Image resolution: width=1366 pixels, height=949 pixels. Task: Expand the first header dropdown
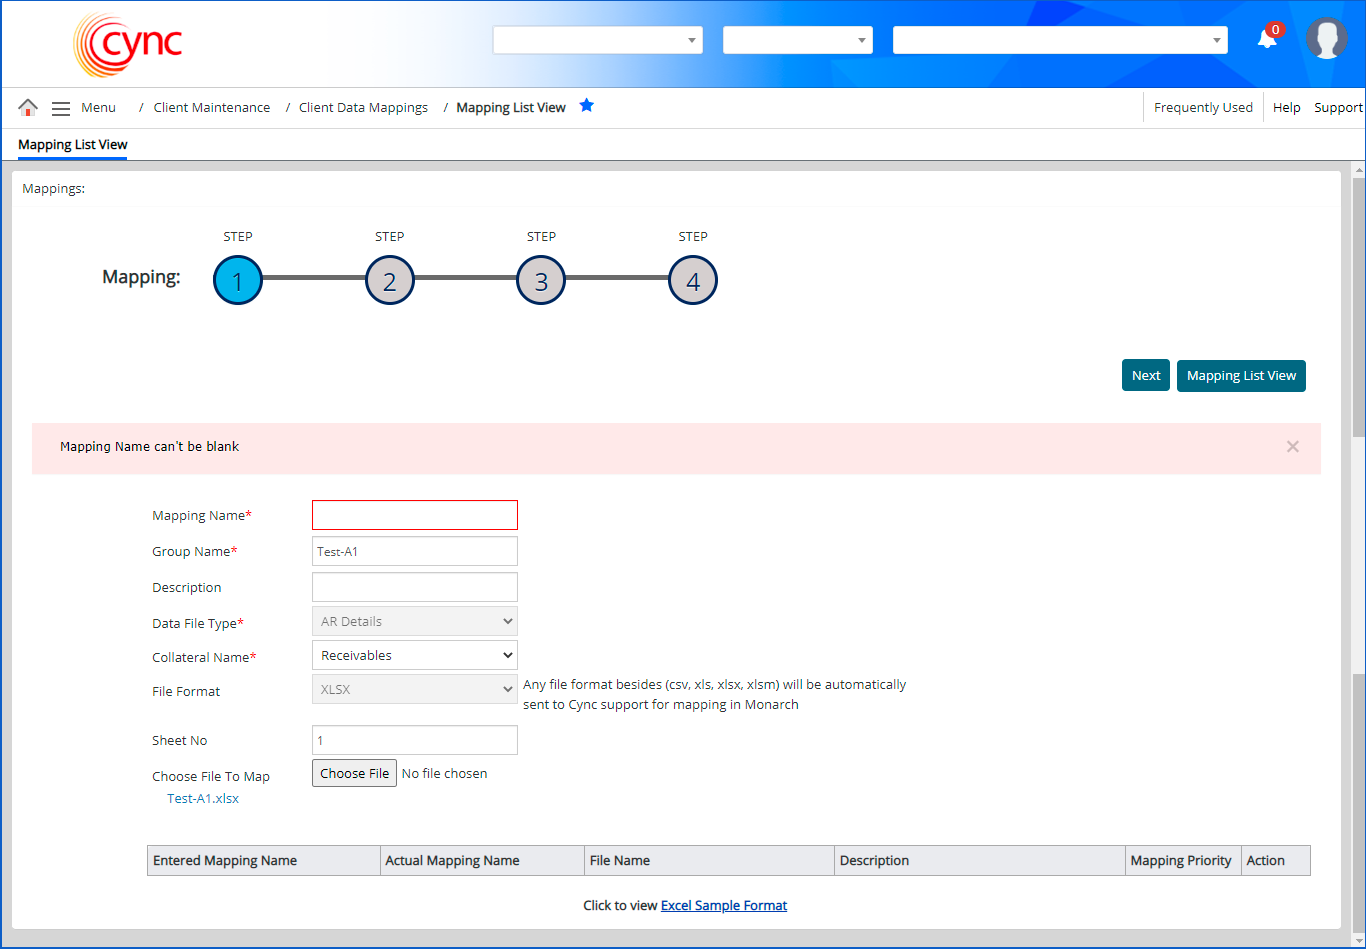click(598, 40)
